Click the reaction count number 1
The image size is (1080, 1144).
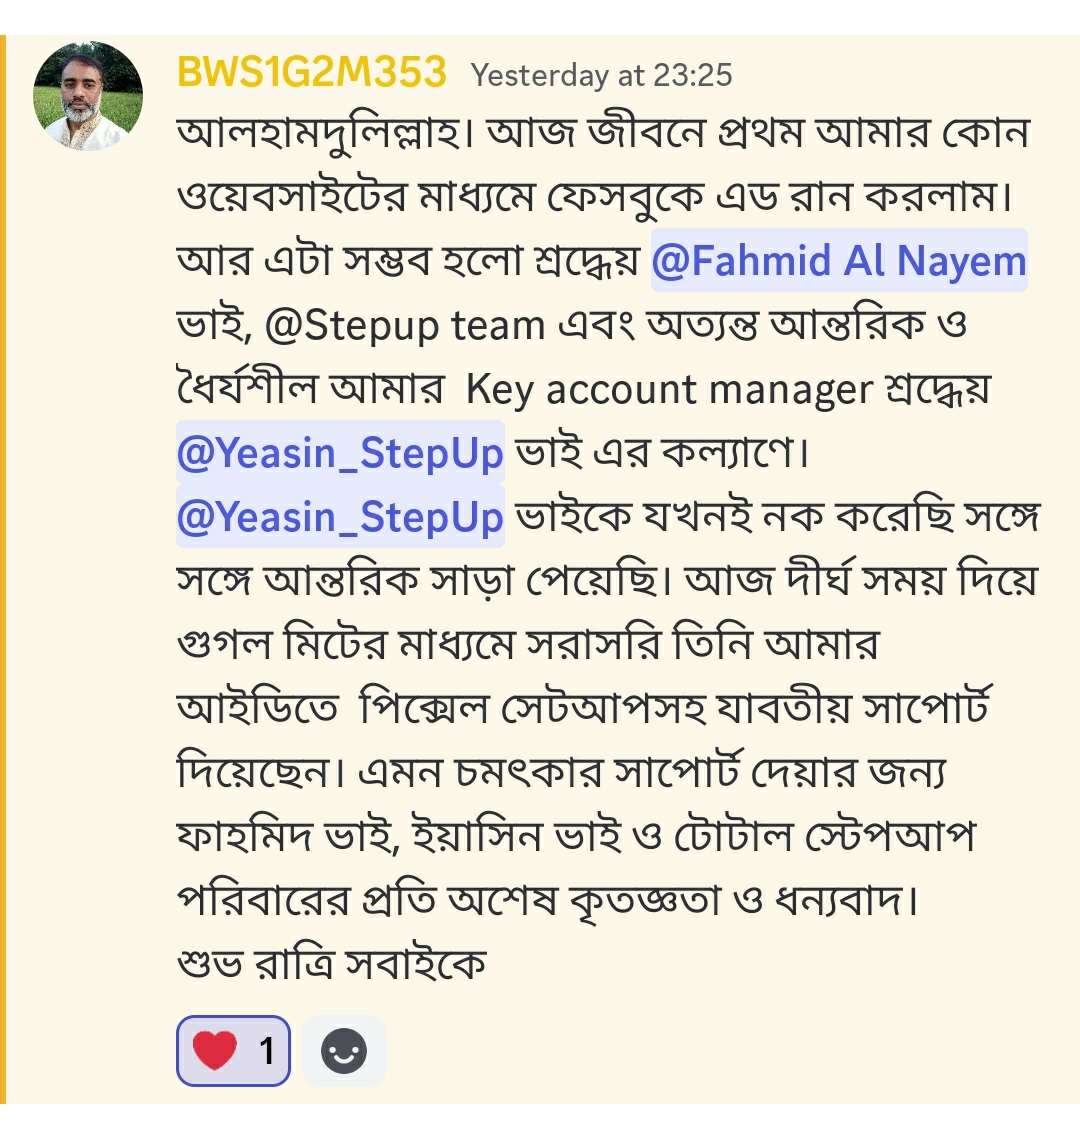pos(267,1051)
